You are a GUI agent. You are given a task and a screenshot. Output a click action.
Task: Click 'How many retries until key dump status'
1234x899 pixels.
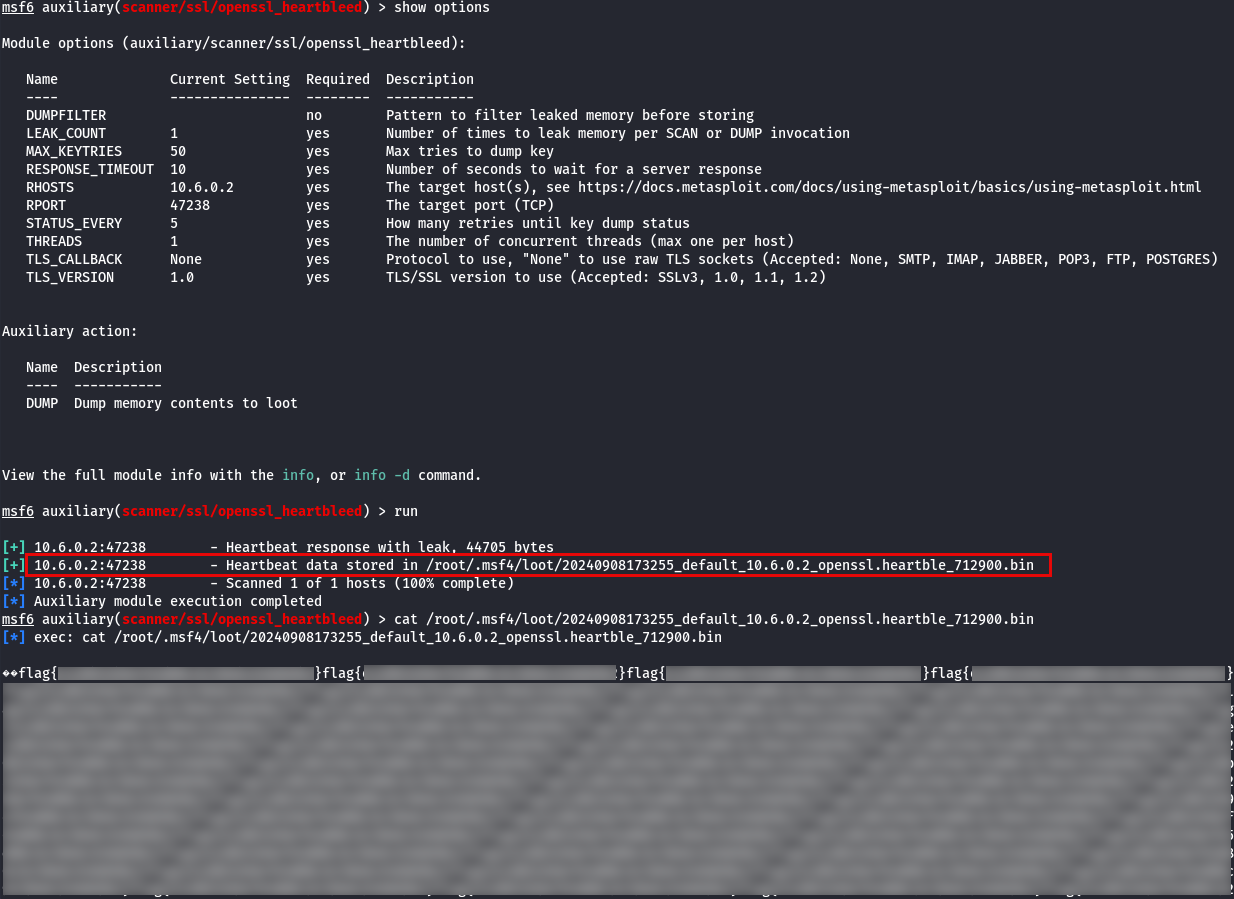click(538, 223)
